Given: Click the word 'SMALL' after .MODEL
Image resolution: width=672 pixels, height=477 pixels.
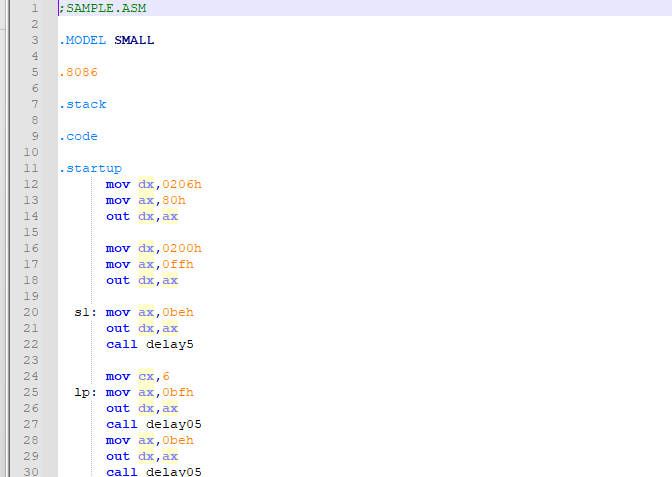Looking at the screenshot, I should pyautogui.click(x=134, y=40).
